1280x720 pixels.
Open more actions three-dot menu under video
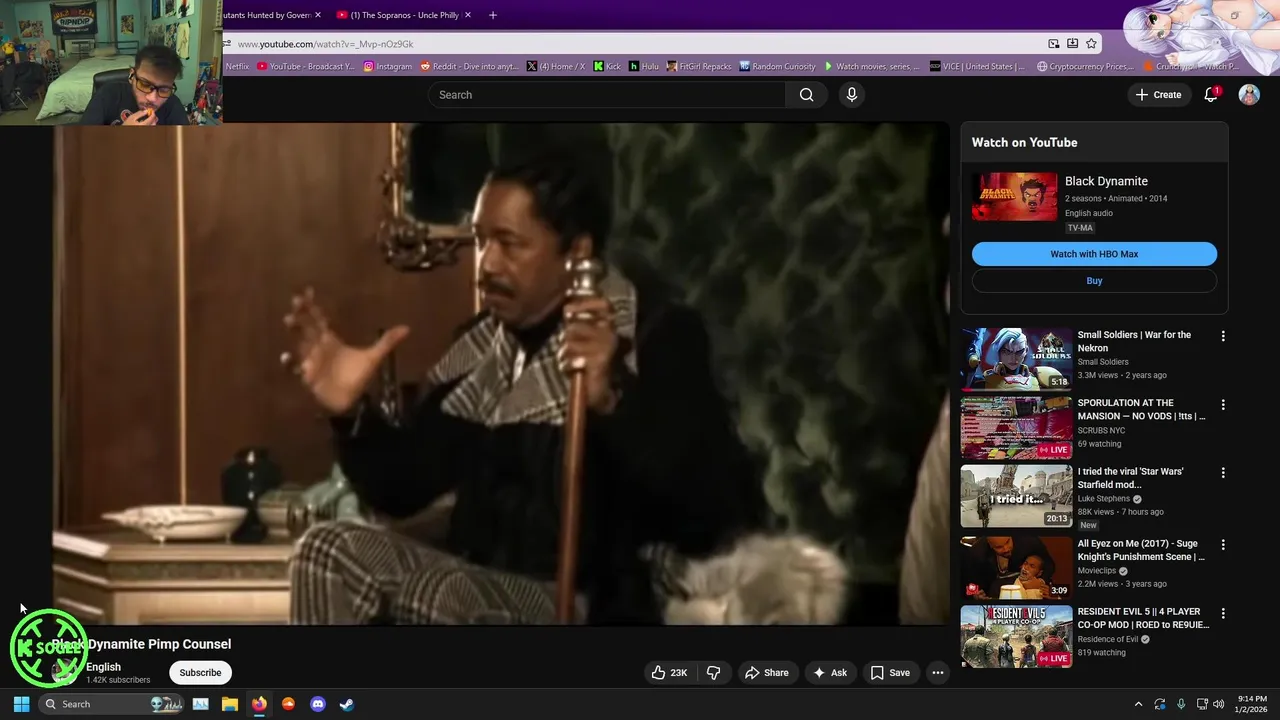coord(938,673)
